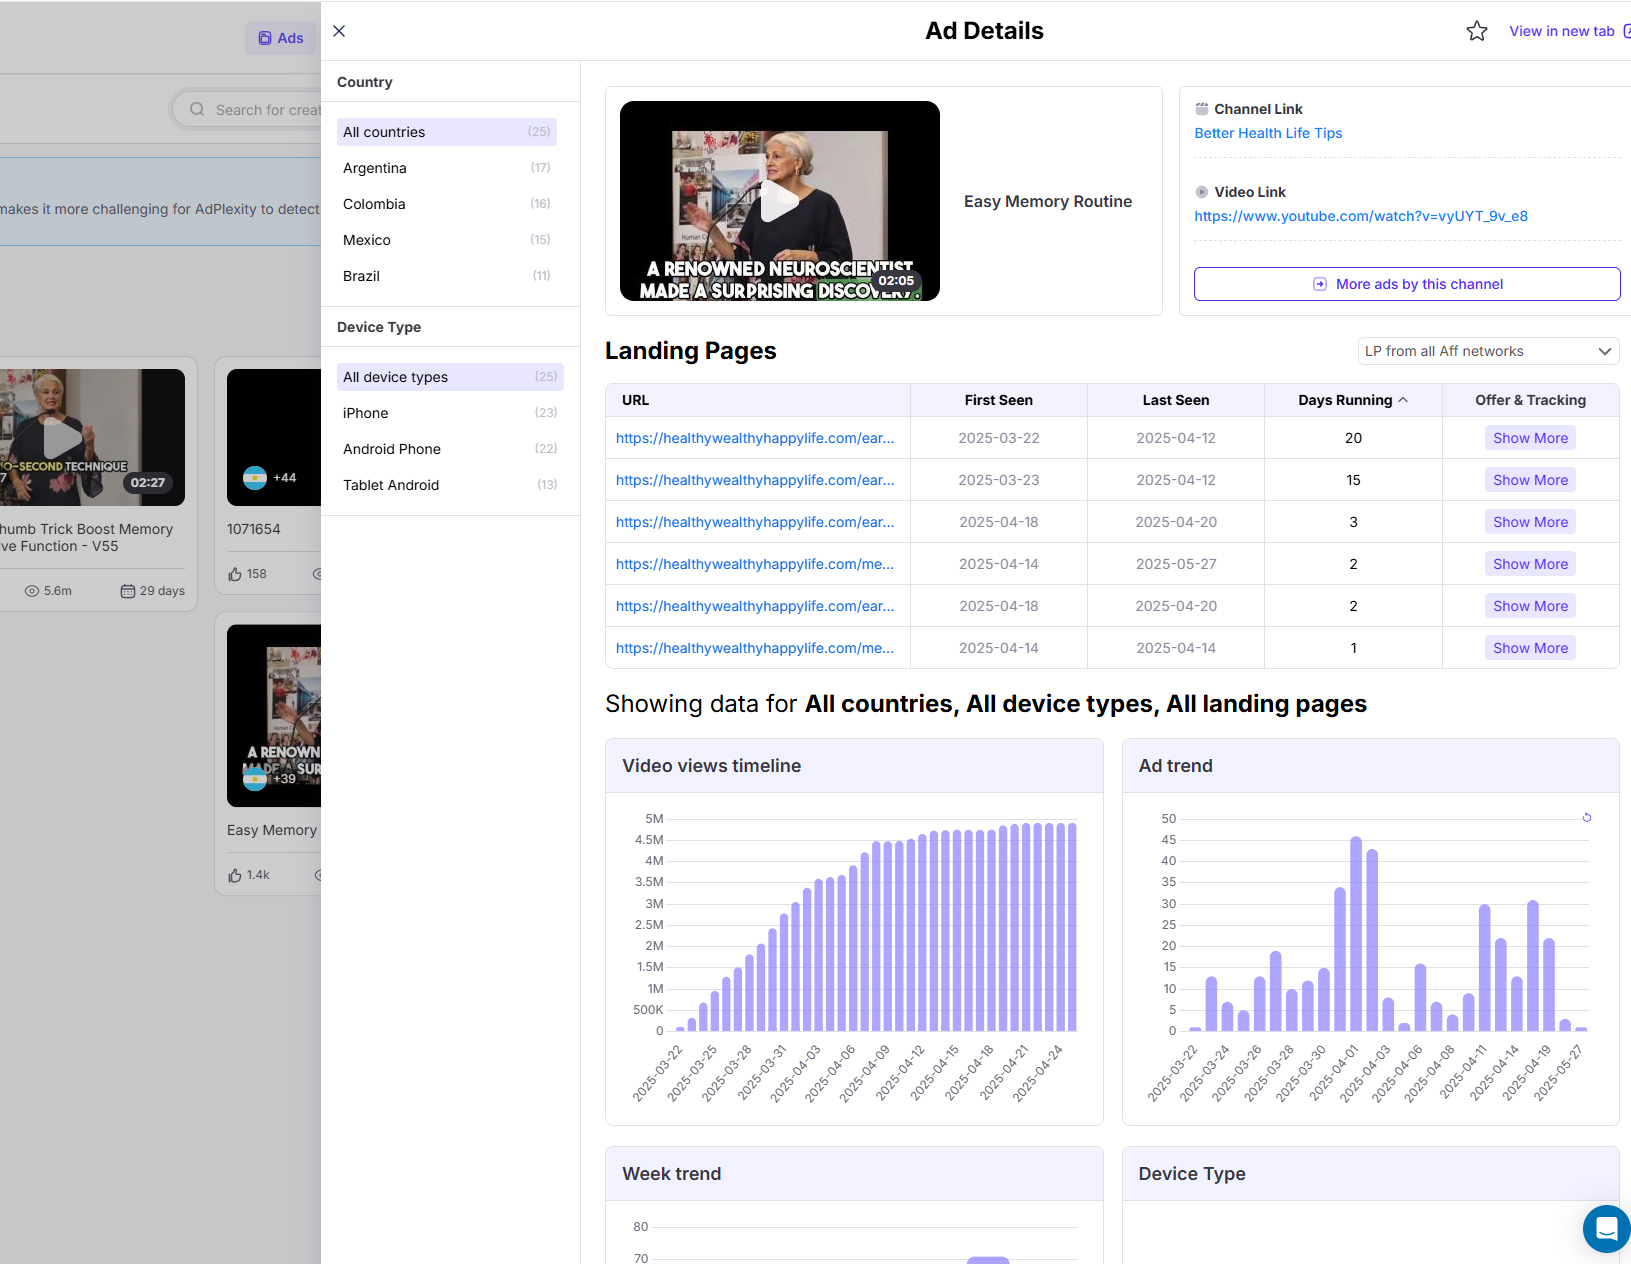
Task: Star this ad as favorite
Action: 1477,31
